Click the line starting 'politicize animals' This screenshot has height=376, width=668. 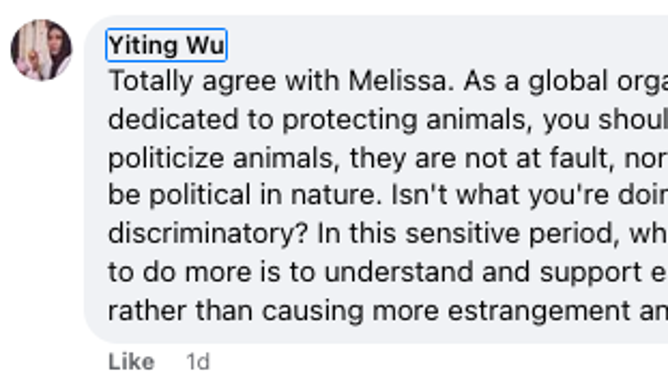388,158
